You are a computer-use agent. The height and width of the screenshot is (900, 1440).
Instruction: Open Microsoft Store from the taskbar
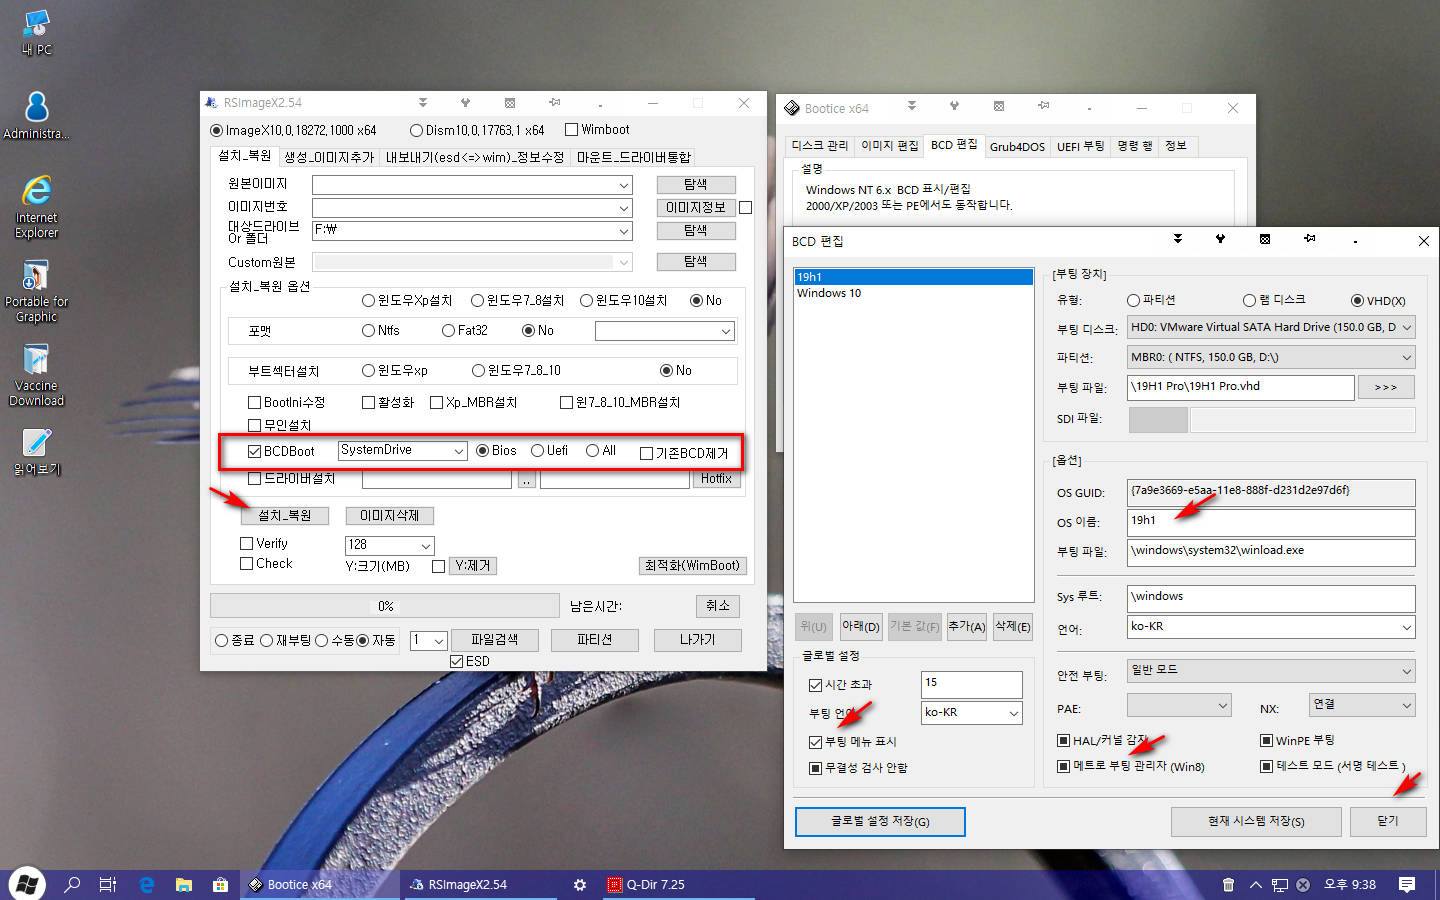point(220,884)
